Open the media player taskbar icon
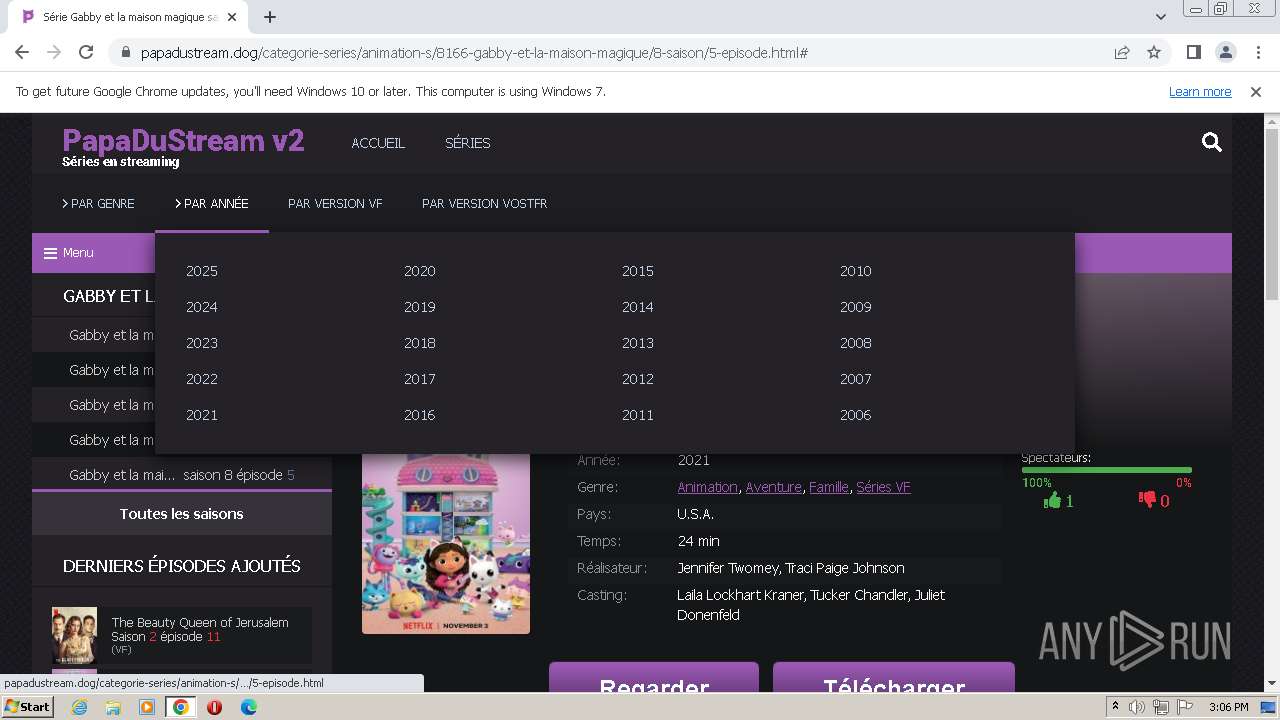The height and width of the screenshot is (720, 1280). [x=147, y=707]
